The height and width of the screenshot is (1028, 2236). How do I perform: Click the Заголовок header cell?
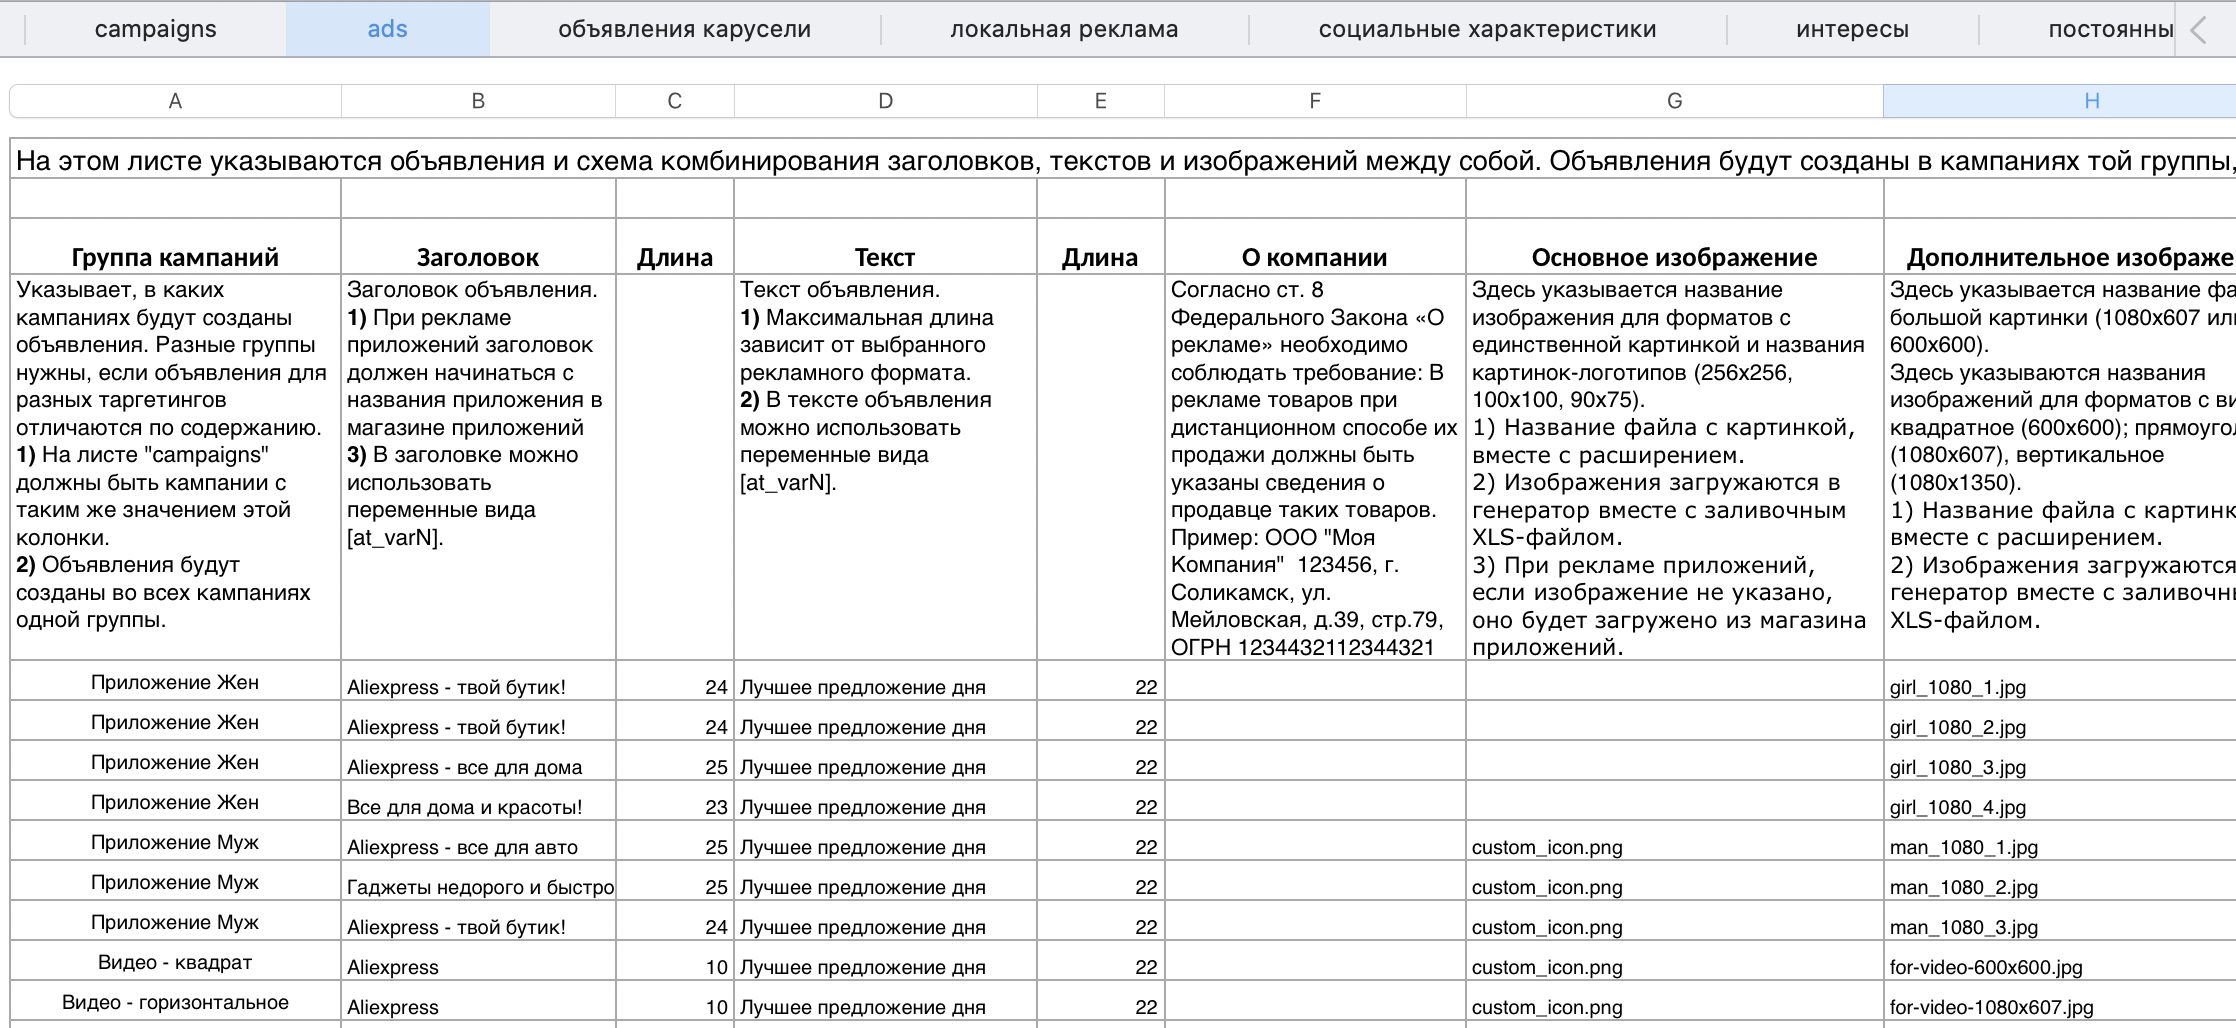(478, 246)
